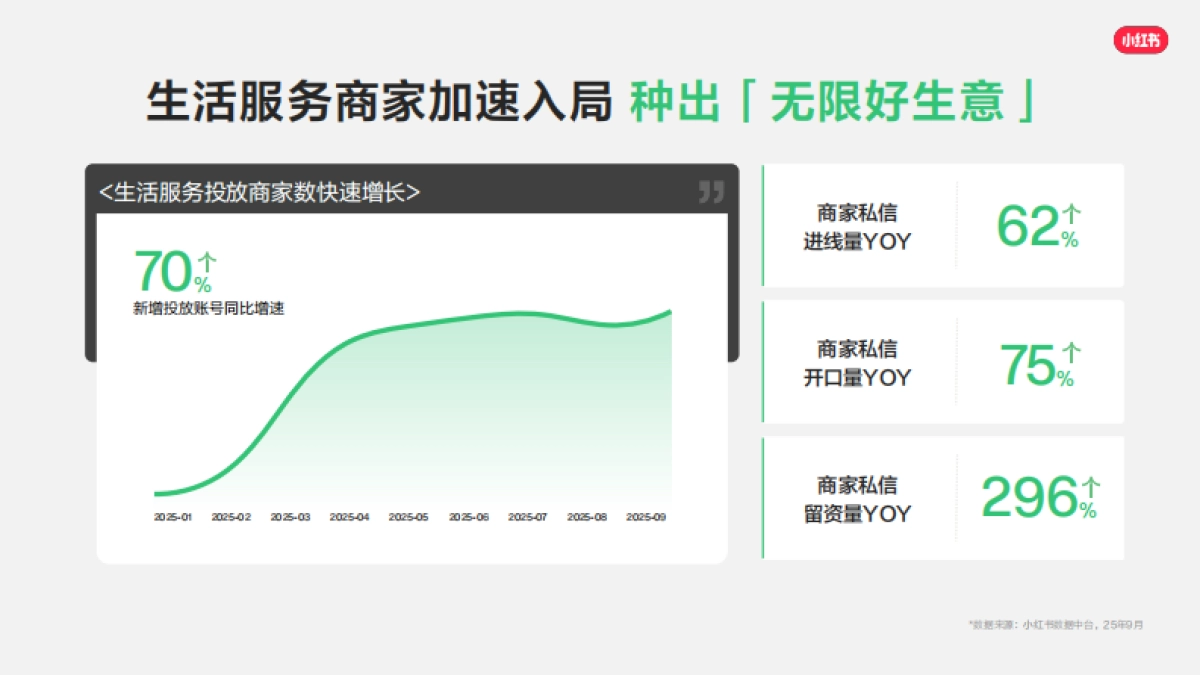This screenshot has height=675, width=1200.
Task: Select the 商家私信进线量YOY card
Action: pyautogui.click(x=943, y=225)
